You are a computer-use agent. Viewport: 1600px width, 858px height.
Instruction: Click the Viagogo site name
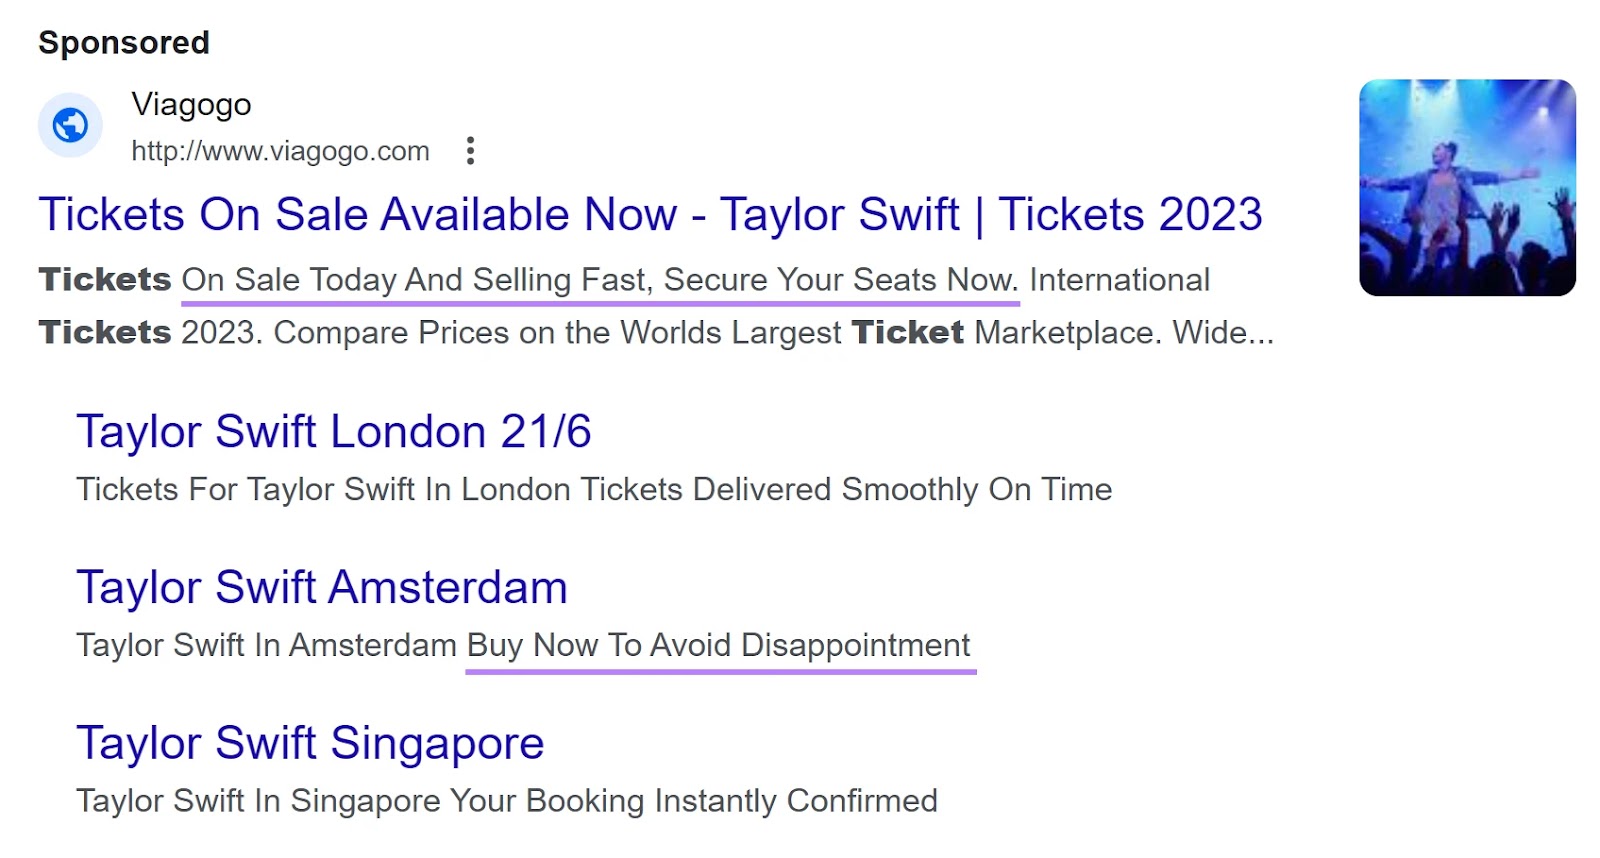click(191, 105)
